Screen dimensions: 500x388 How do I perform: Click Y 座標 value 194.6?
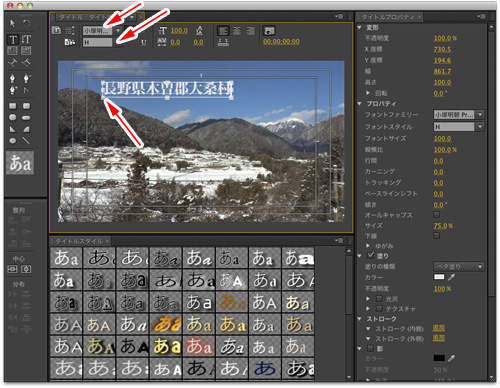(442, 60)
